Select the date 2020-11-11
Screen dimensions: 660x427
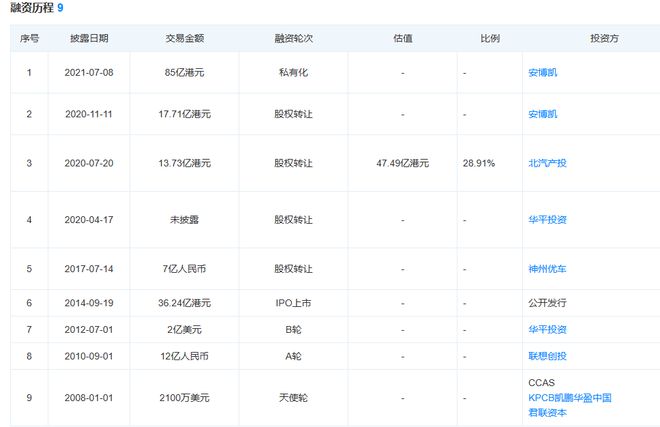pyautogui.click(x=89, y=114)
